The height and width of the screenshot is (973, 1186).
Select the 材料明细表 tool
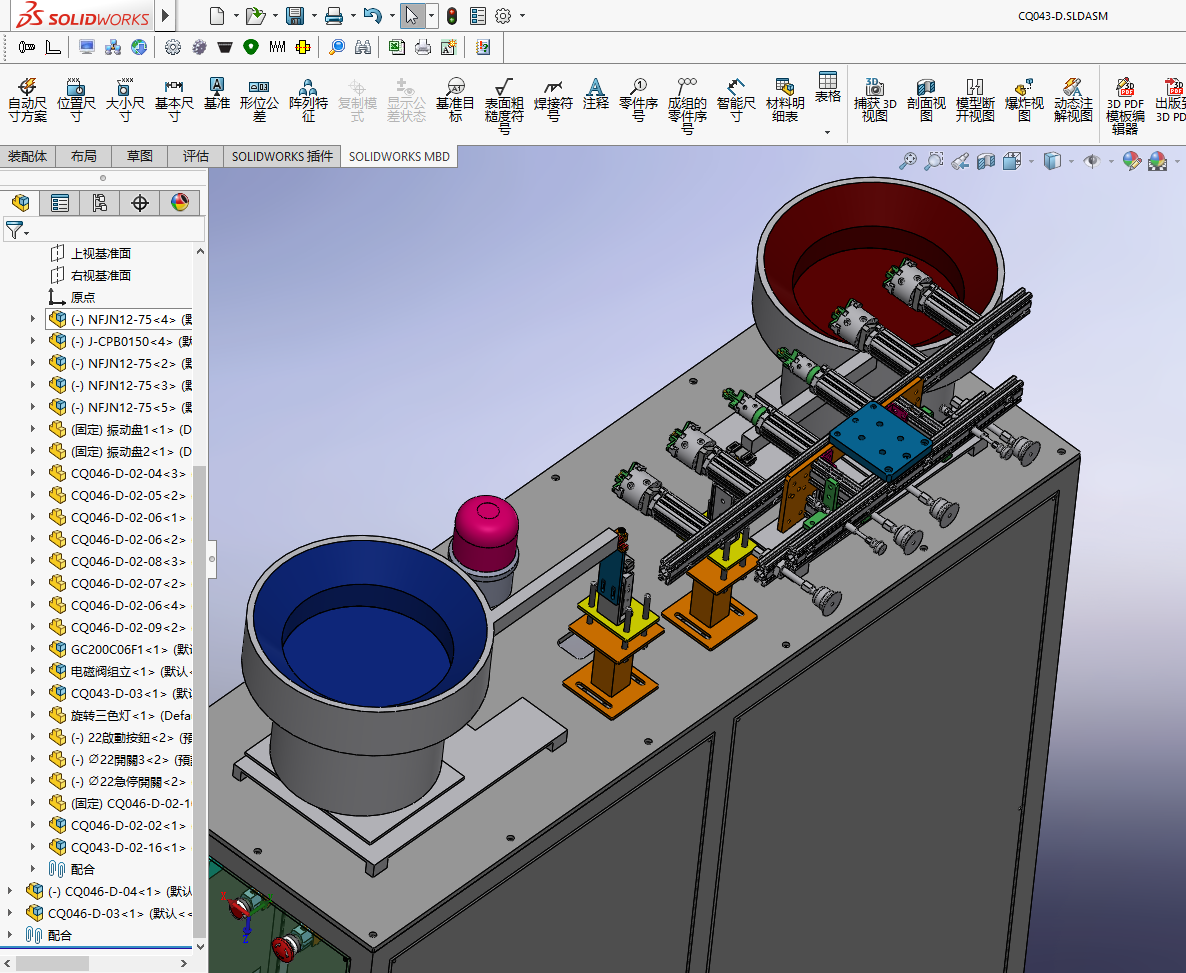coord(785,101)
